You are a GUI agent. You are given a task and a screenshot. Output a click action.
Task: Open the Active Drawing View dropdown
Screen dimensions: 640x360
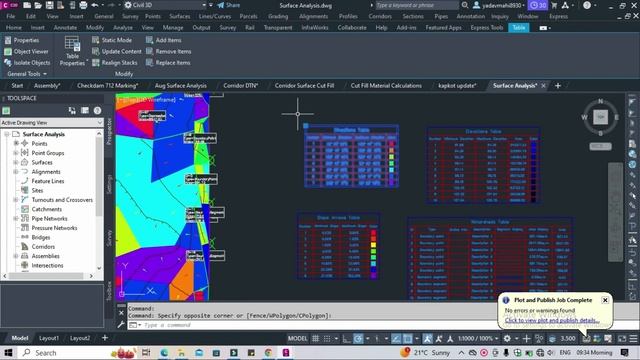(x=52, y=122)
